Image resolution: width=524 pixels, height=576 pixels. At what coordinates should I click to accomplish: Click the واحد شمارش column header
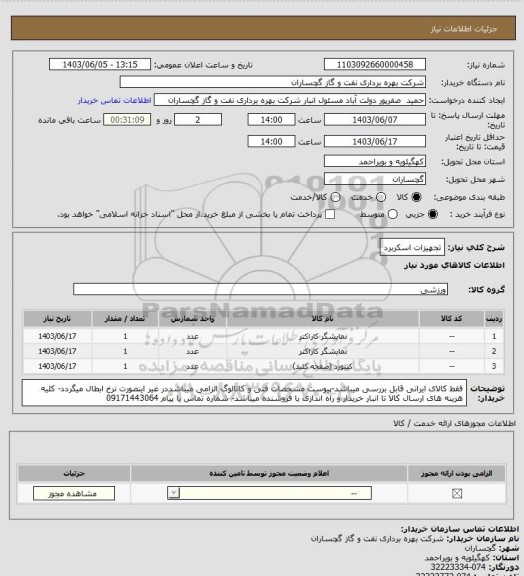tap(192, 319)
